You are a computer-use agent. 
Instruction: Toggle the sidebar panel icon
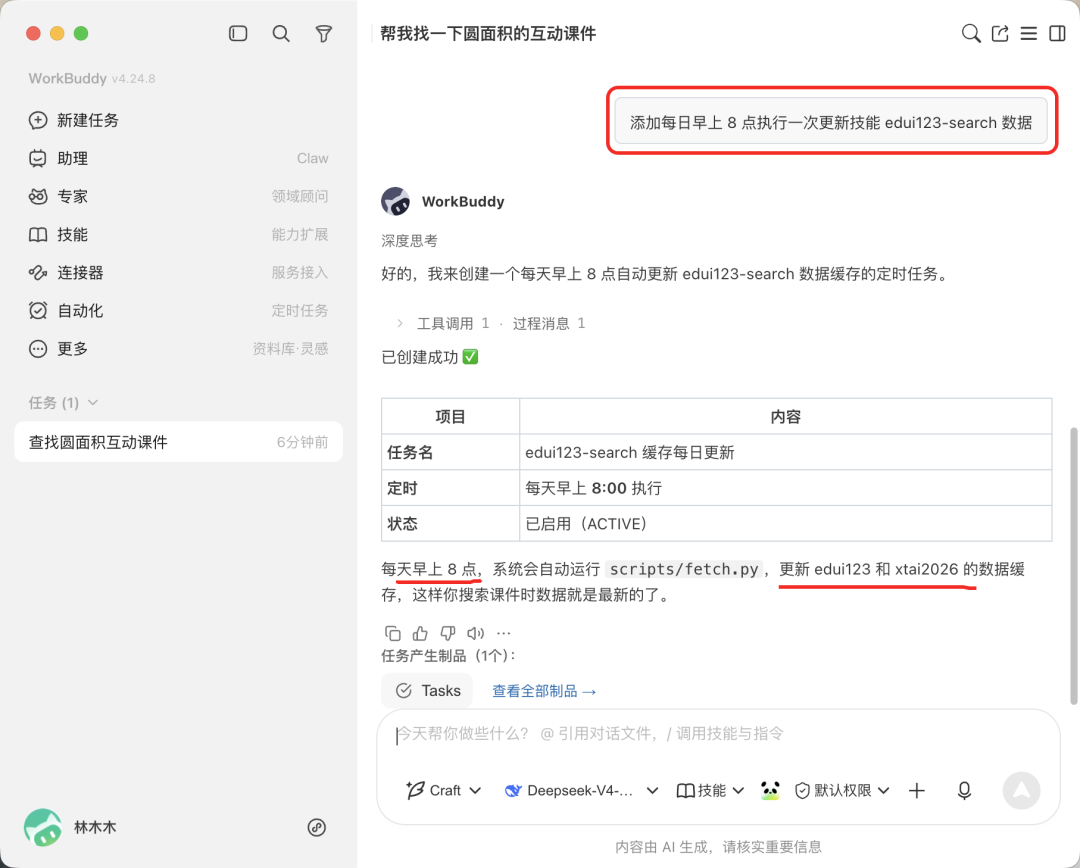[x=238, y=33]
